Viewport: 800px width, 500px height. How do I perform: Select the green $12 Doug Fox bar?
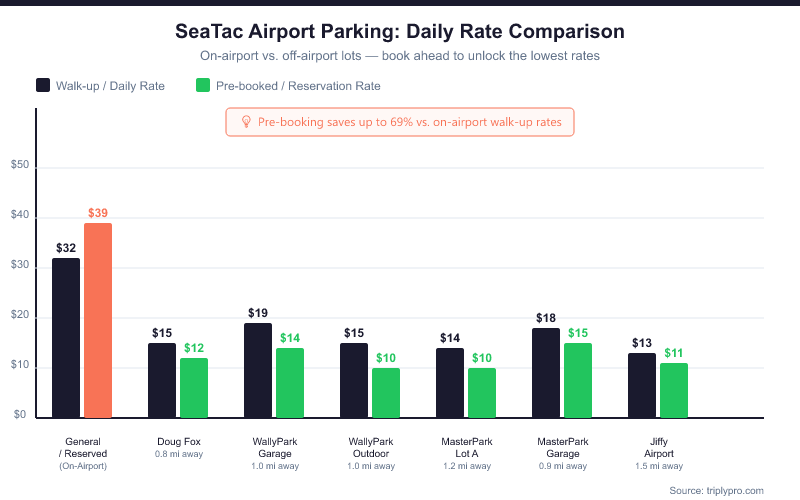coord(194,387)
